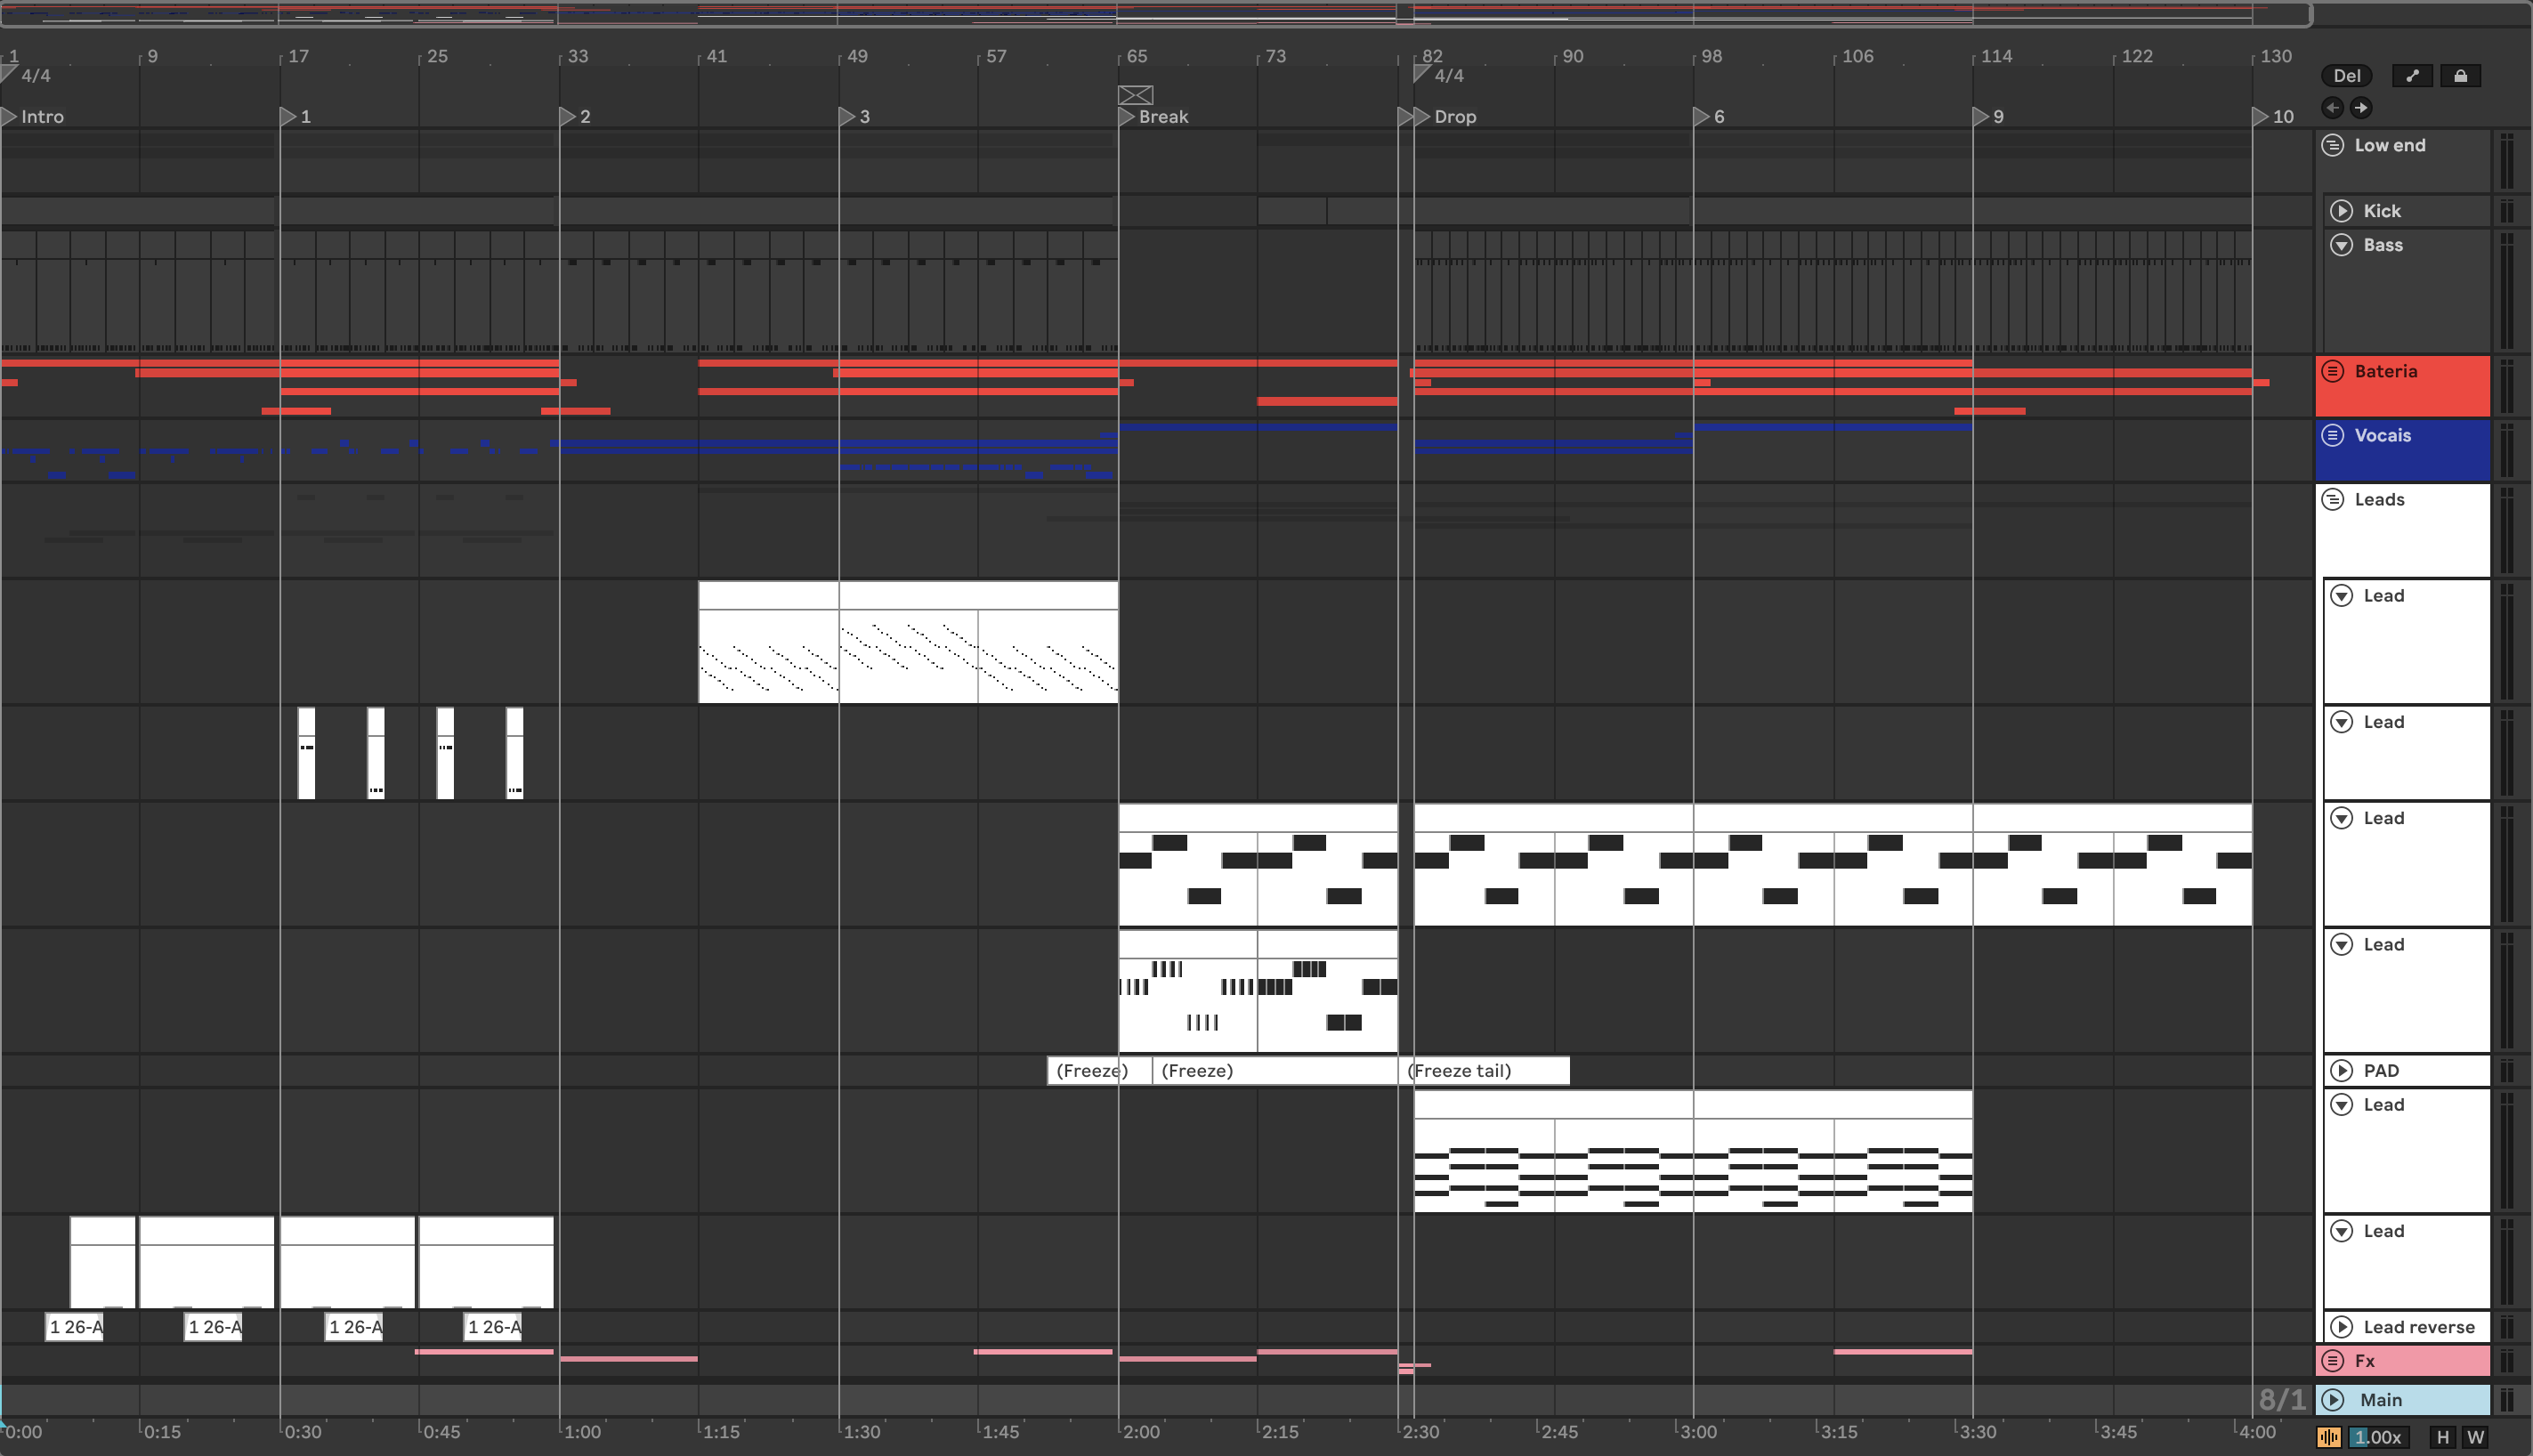This screenshot has height=1456, width=2533.
Task: Select the 4/4 time signature marker at bar 82
Action: click(1421, 75)
